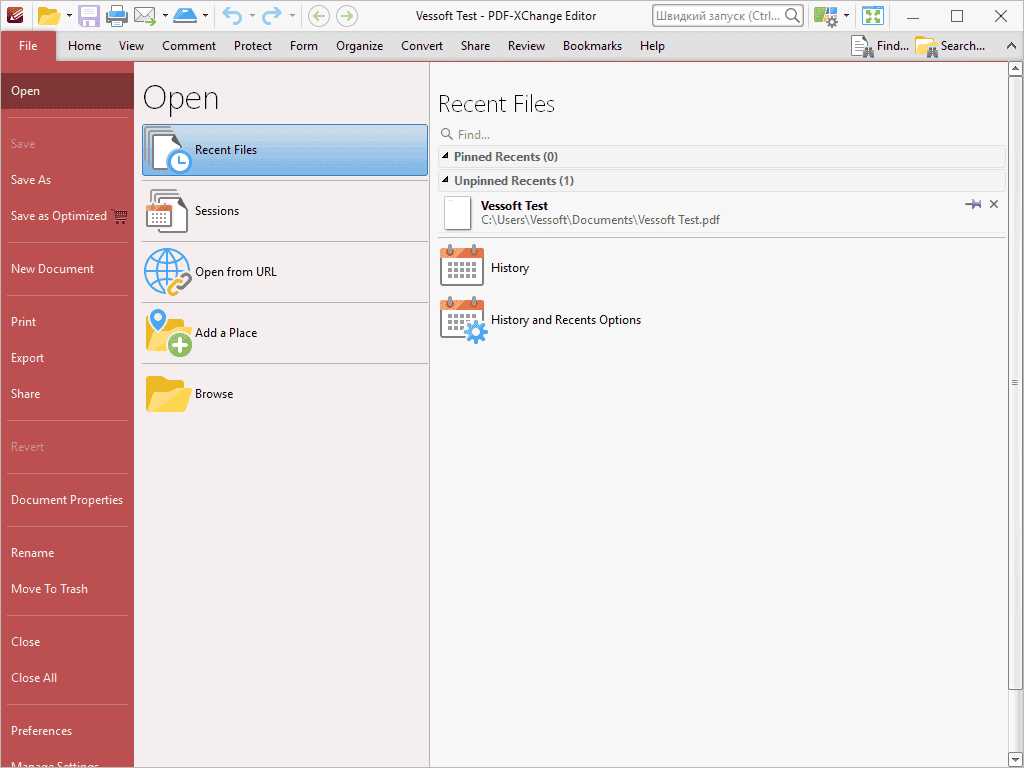The height and width of the screenshot is (768, 1024).
Task: Click the Print icon in quick toolbar
Action: pos(116,16)
